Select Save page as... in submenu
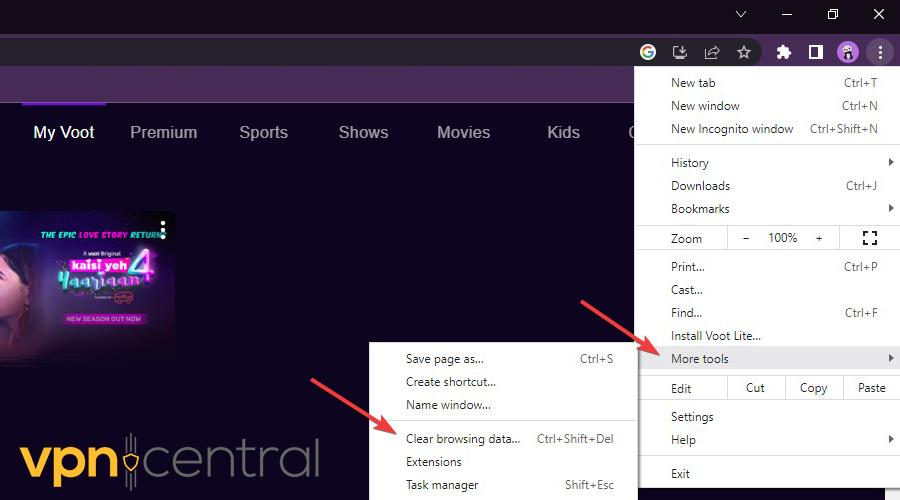 503,359
